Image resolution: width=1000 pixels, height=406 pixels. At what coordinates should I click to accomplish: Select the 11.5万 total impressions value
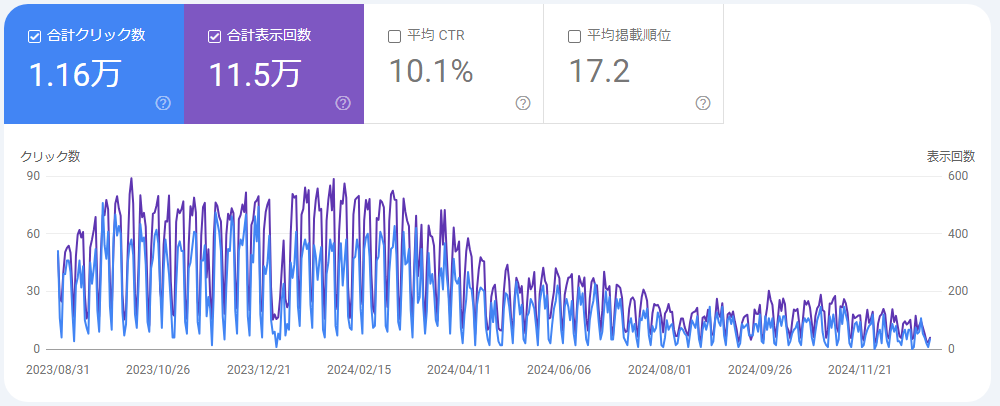coord(254,74)
